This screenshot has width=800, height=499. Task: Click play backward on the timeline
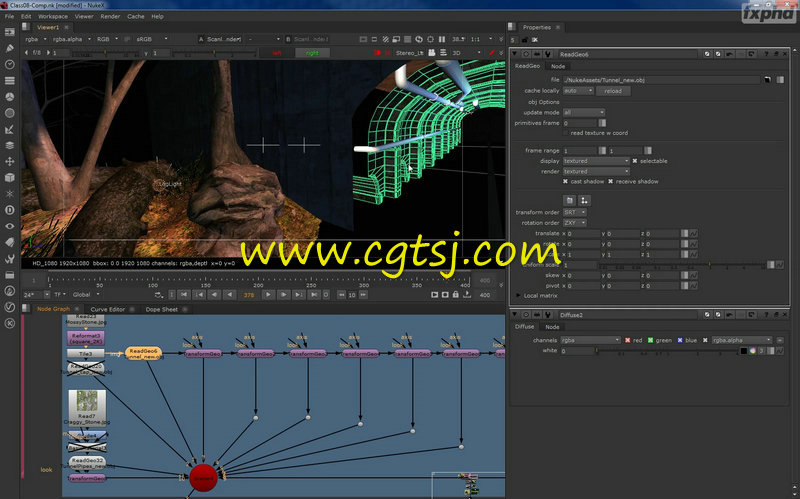[x=230, y=295]
